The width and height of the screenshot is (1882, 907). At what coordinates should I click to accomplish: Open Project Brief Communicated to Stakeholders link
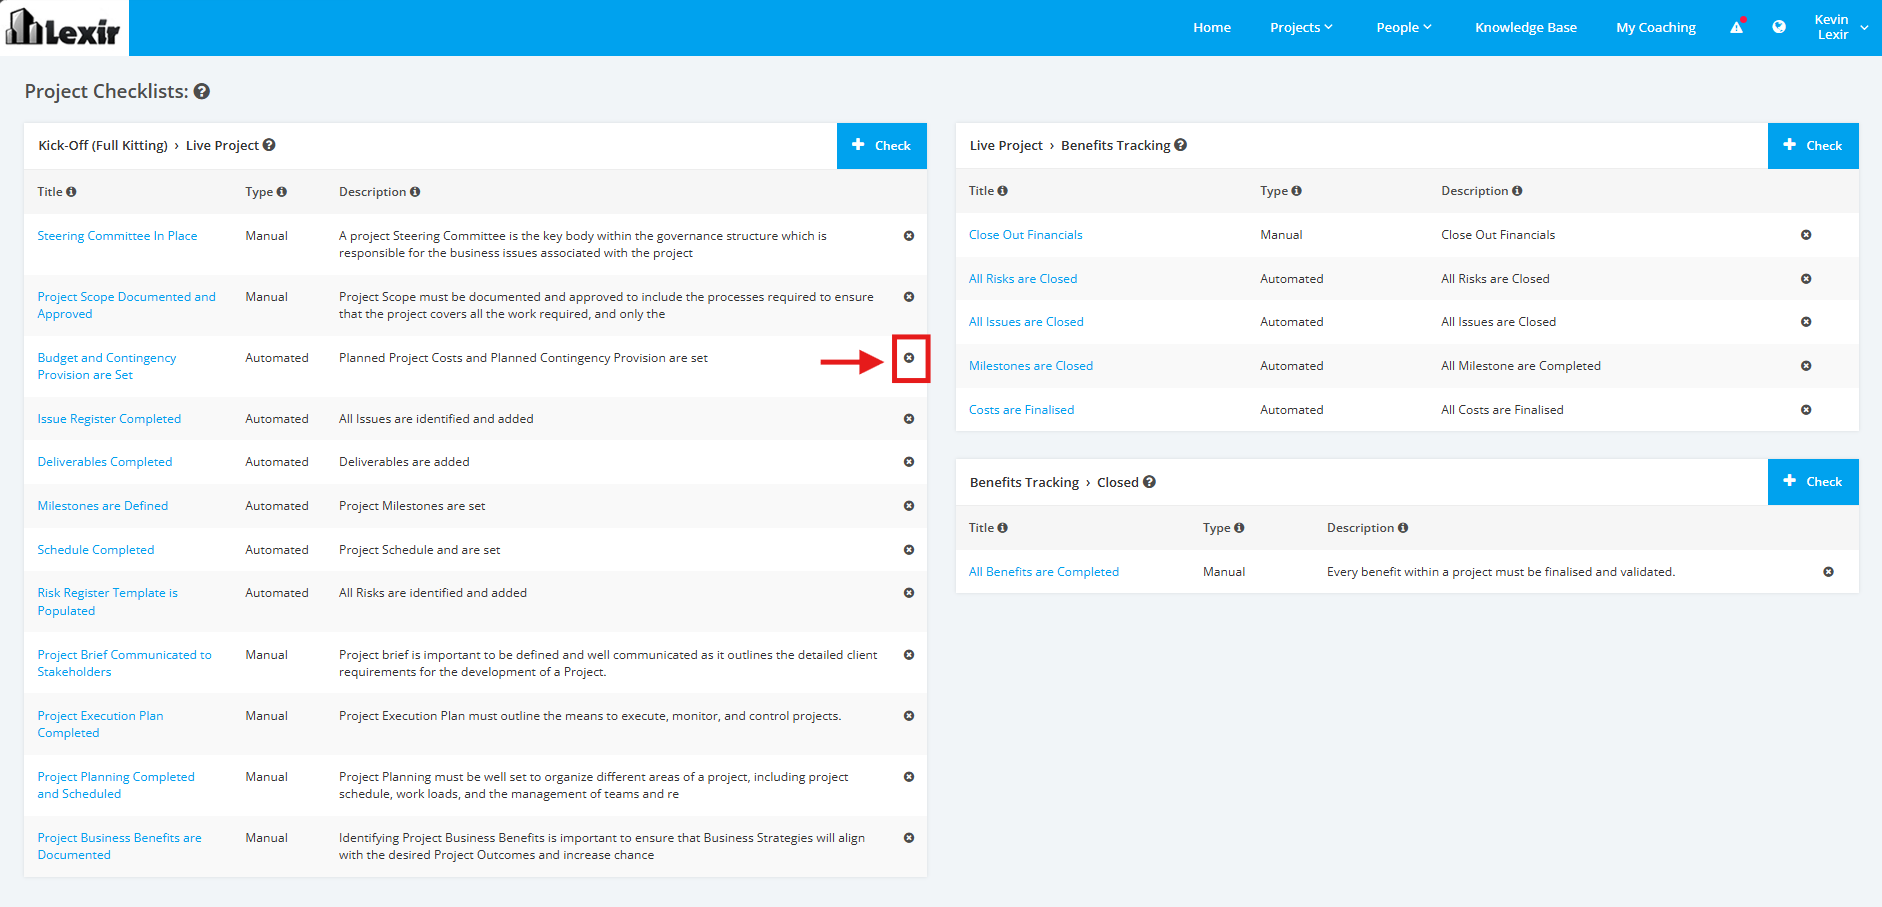[124, 663]
